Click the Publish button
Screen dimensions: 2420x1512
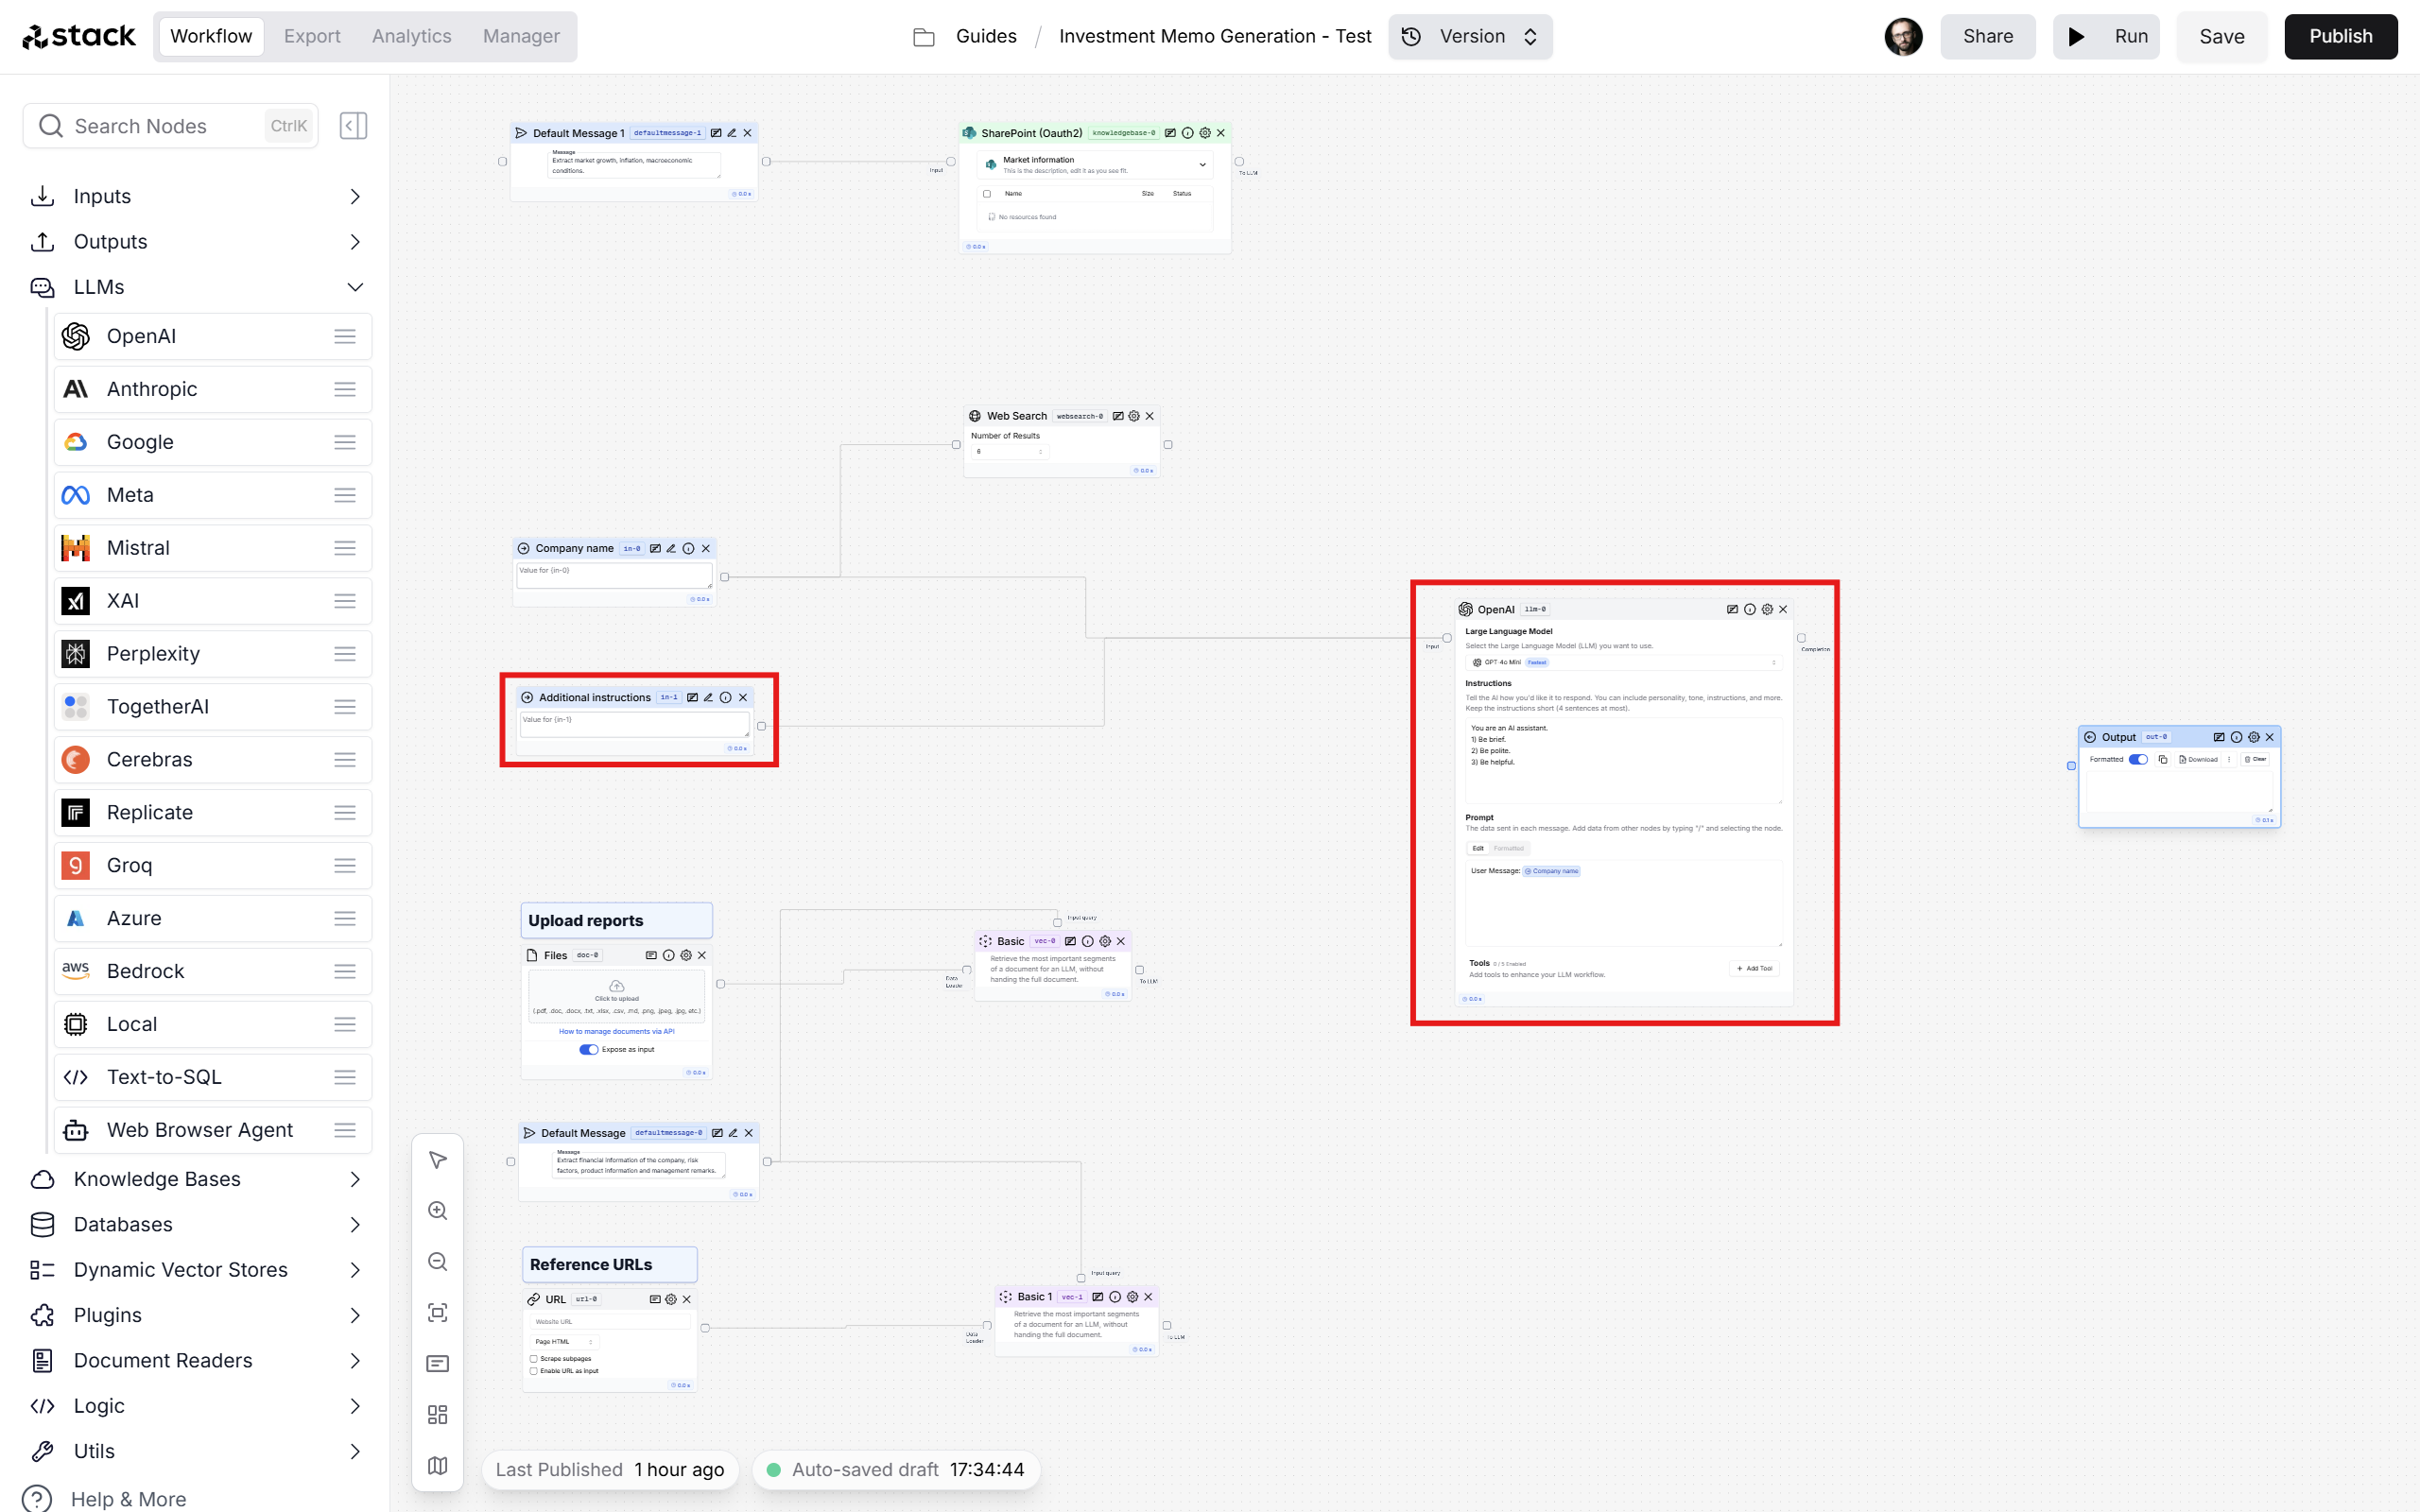tap(2342, 35)
